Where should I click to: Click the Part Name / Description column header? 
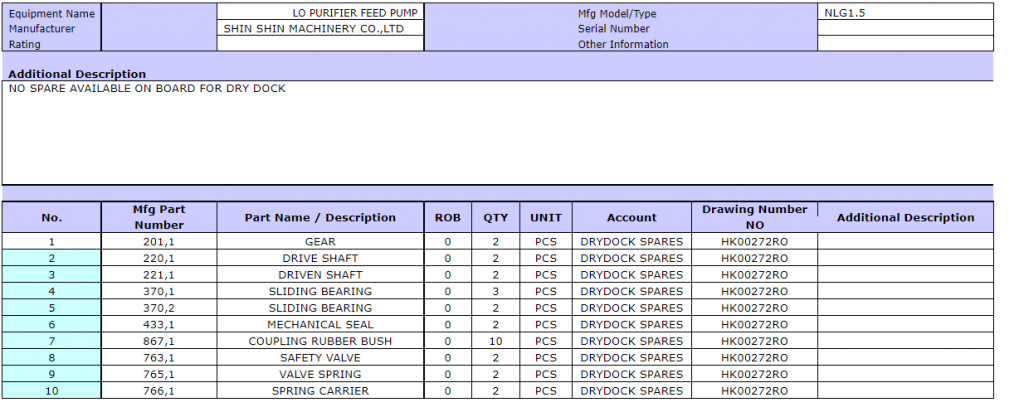[321, 217]
